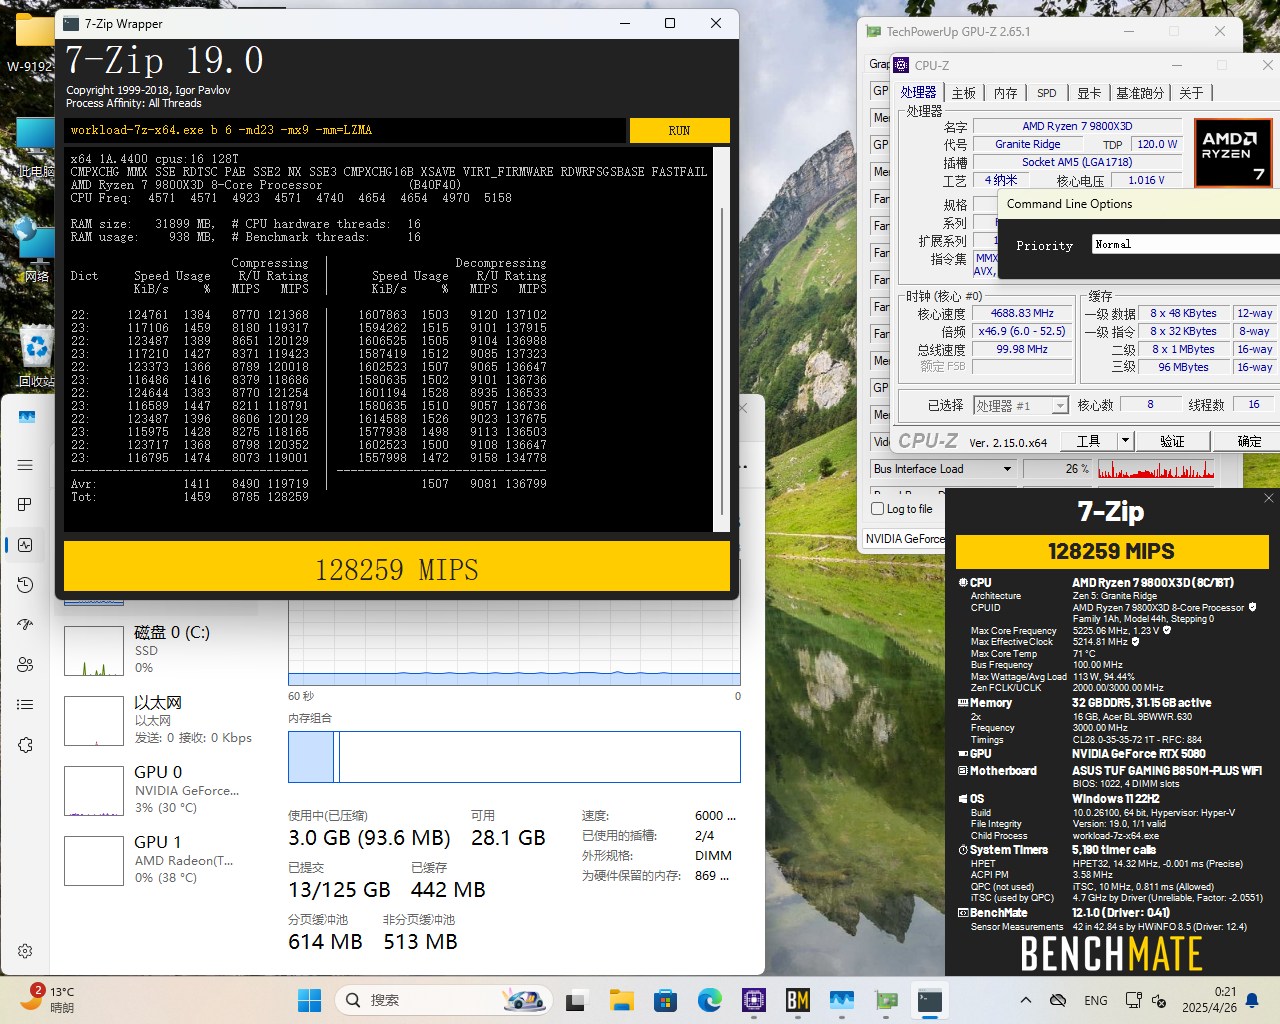The image size is (1280, 1024).
Task: Click the 4688.83 MHz core speed value
Action: 1022,313
